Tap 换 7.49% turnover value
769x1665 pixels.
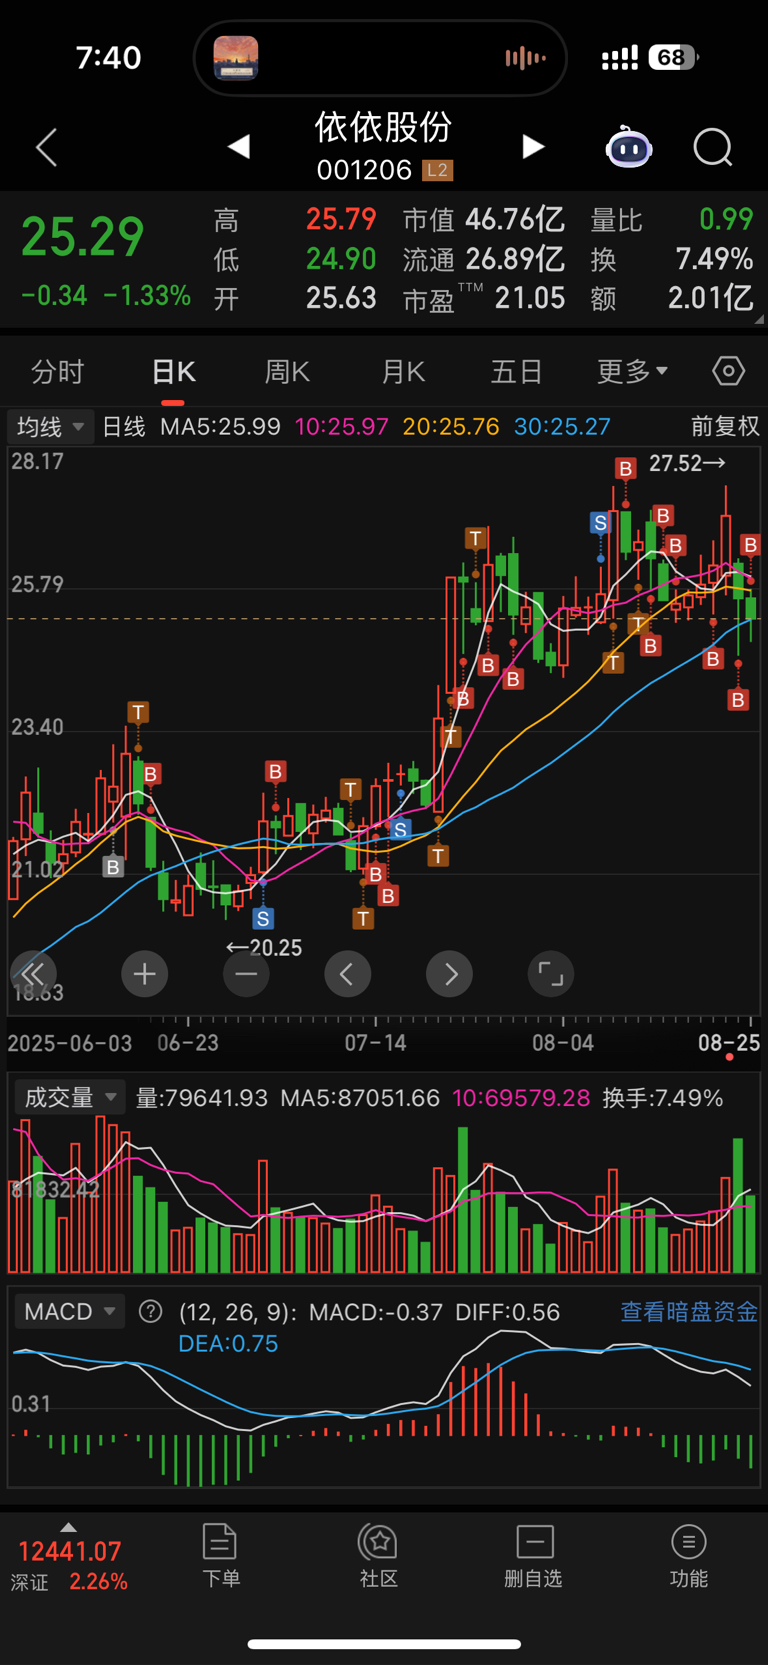pyautogui.click(x=714, y=259)
